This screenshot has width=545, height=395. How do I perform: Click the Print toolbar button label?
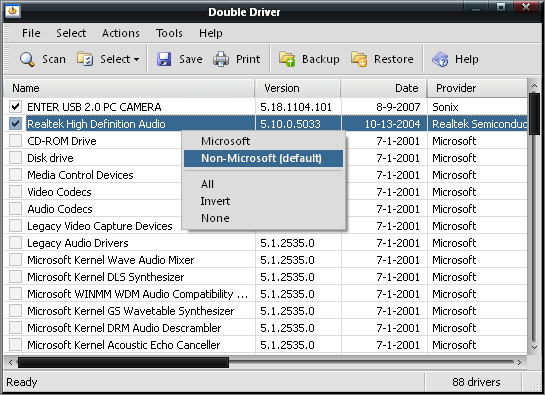coord(248,59)
